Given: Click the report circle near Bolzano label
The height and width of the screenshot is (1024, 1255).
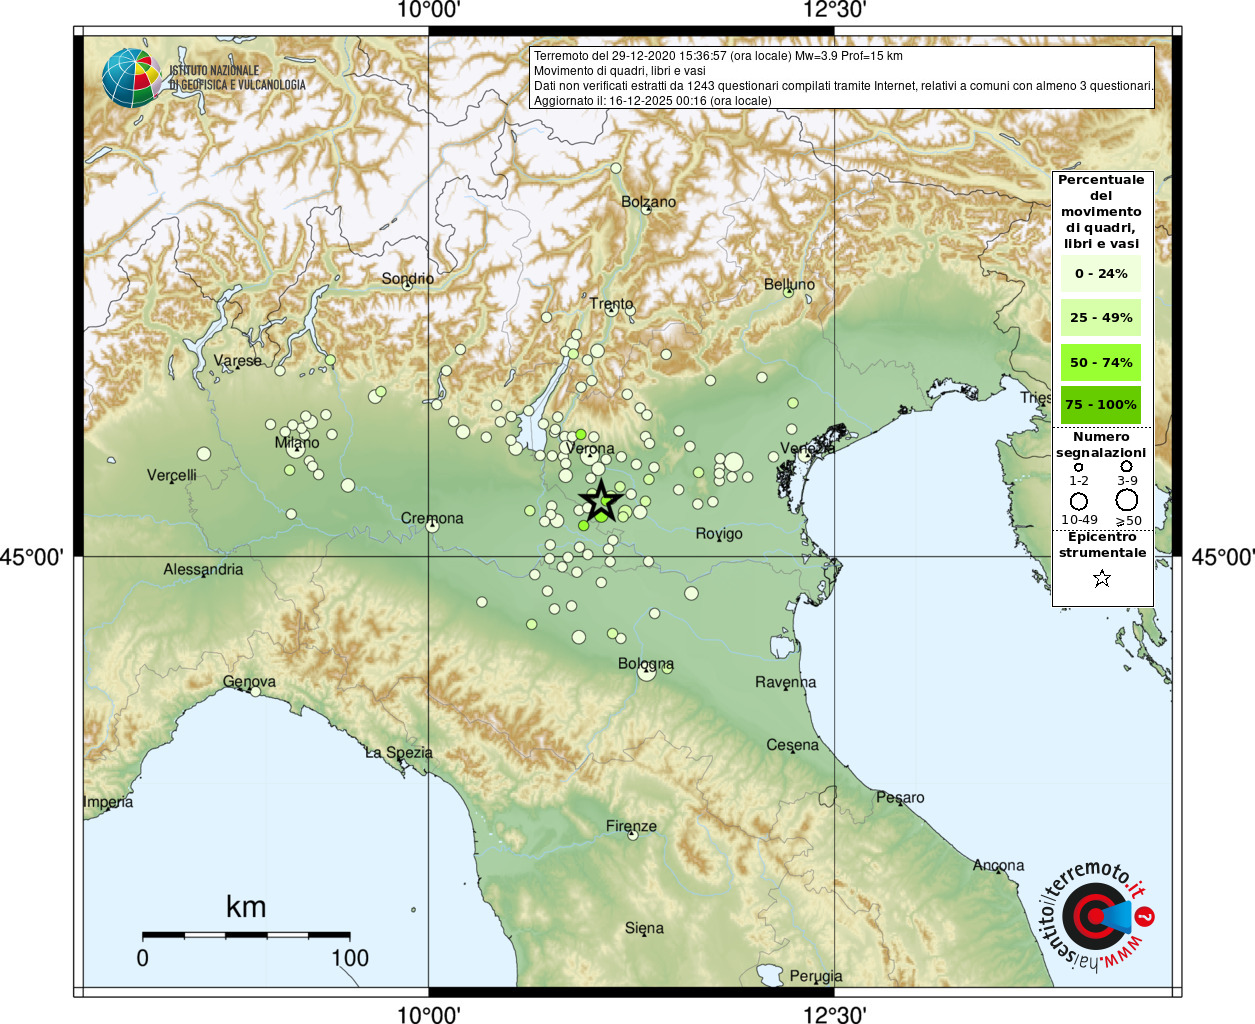Looking at the screenshot, I should (646, 210).
